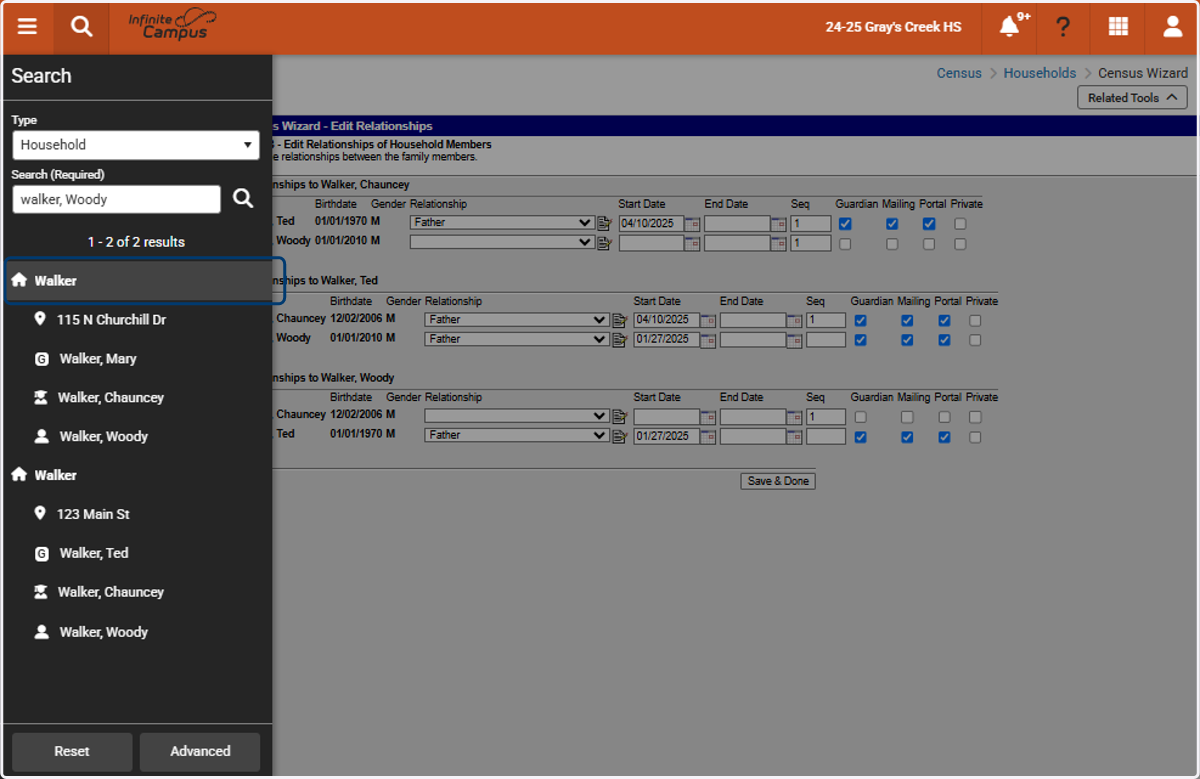The image size is (1200, 779).
Task: Click Save & Done button
Action: pos(778,481)
